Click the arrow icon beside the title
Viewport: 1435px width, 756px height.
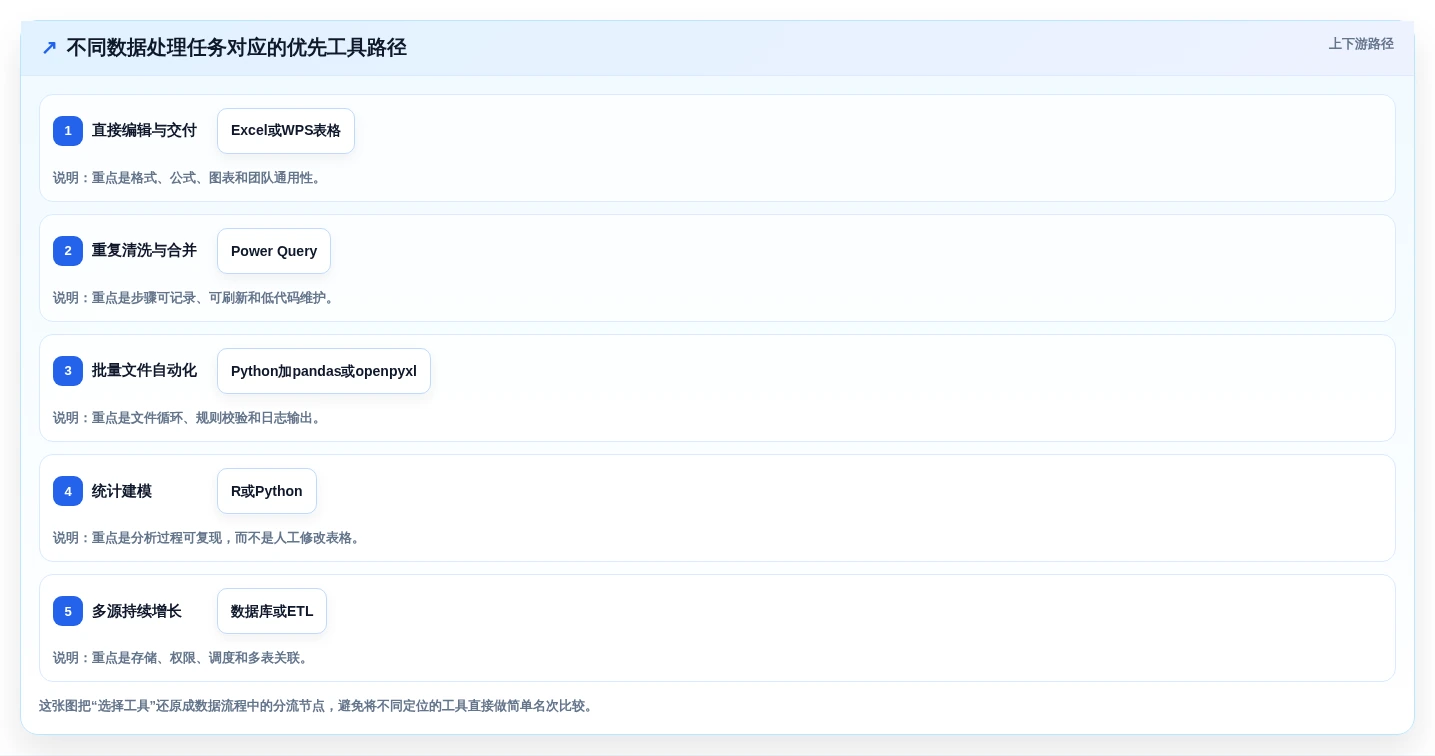click(x=49, y=48)
